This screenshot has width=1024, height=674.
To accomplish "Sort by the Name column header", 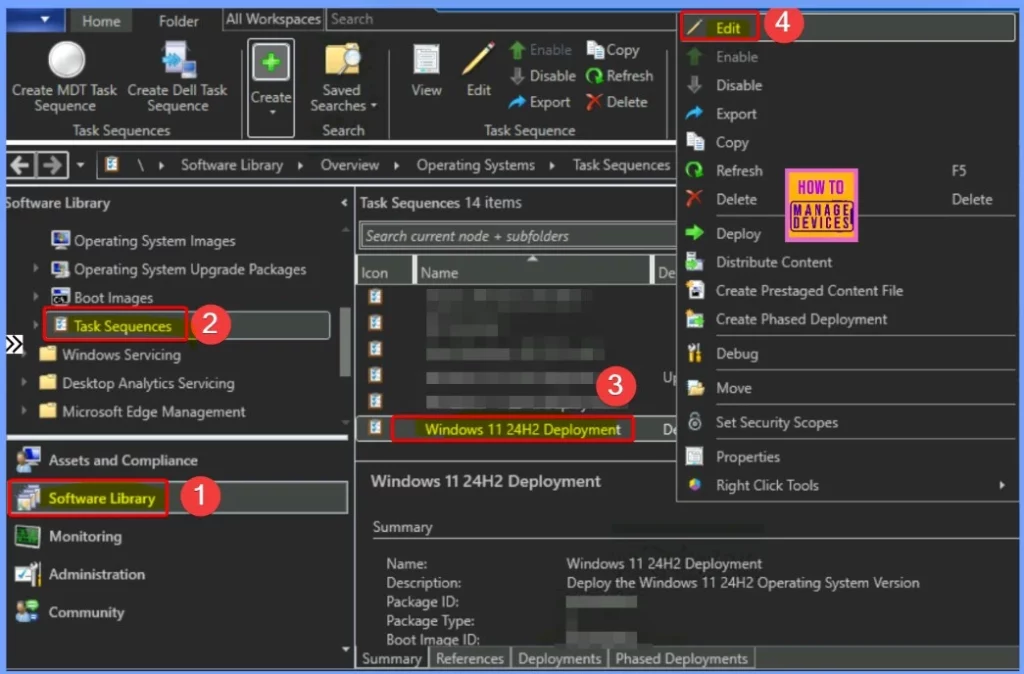I will point(533,272).
